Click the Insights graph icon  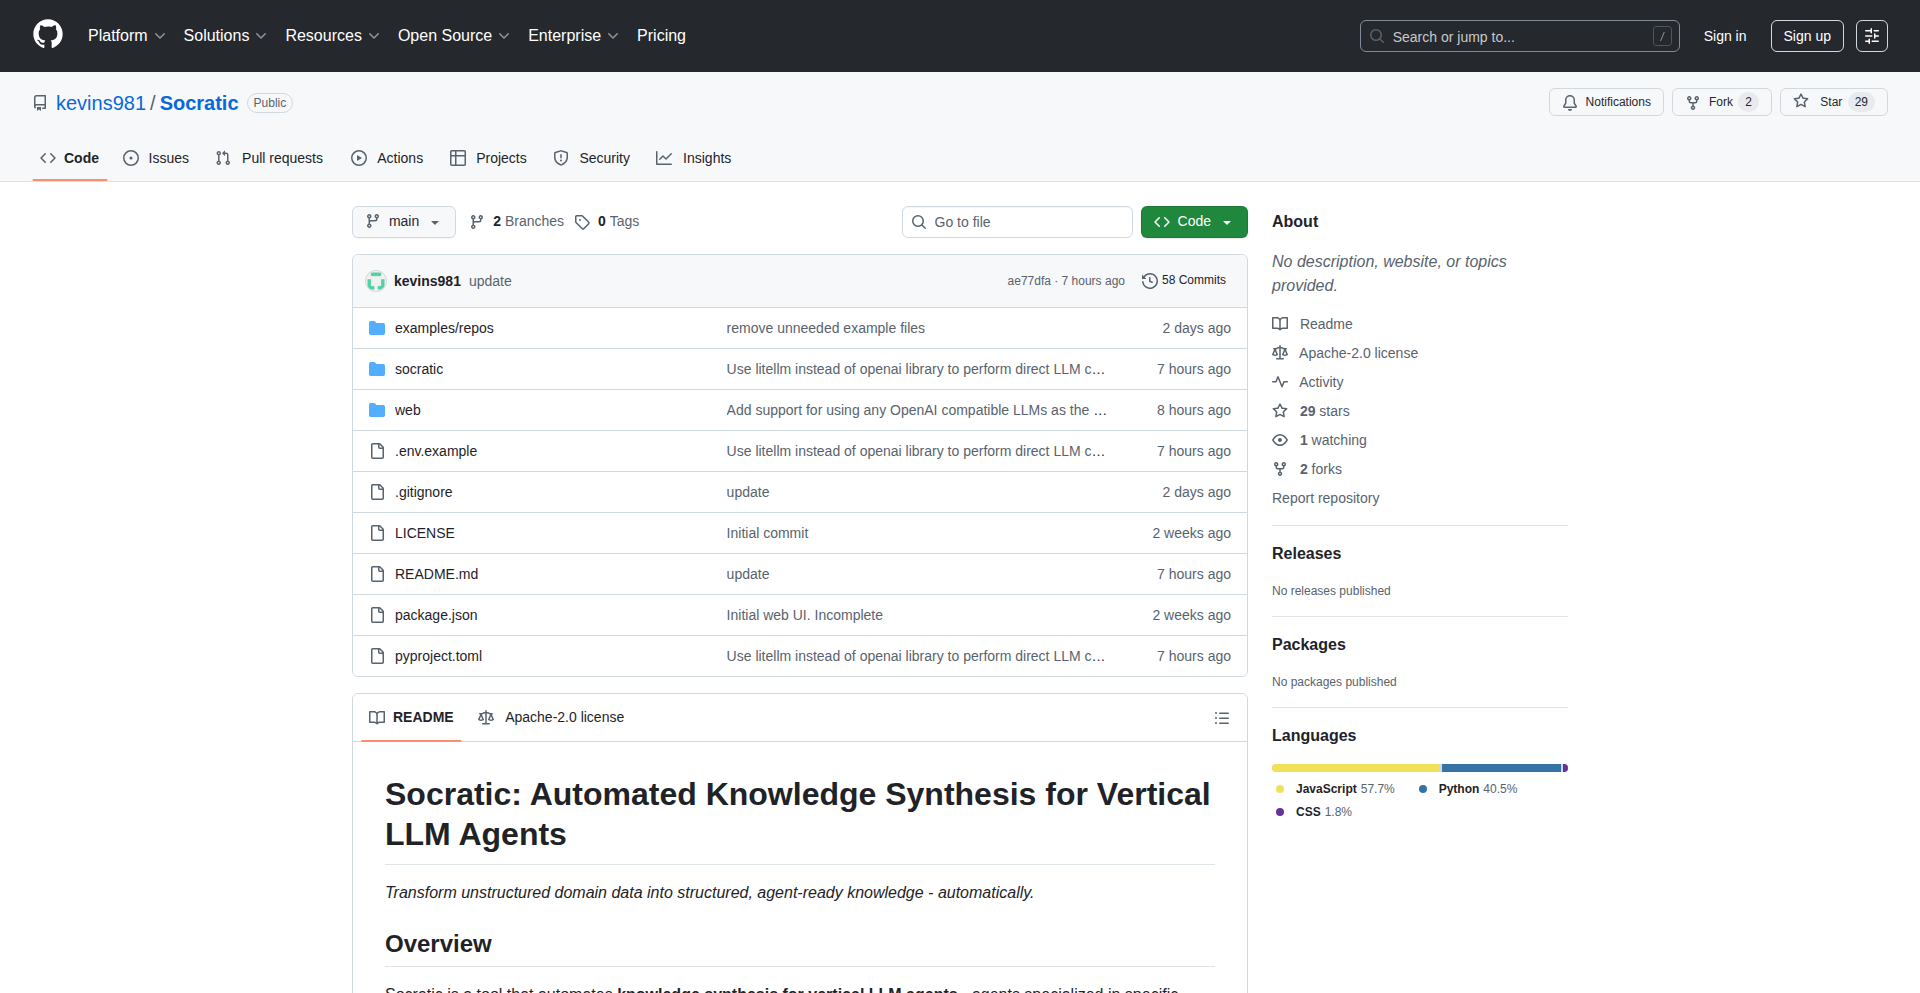[x=664, y=158]
